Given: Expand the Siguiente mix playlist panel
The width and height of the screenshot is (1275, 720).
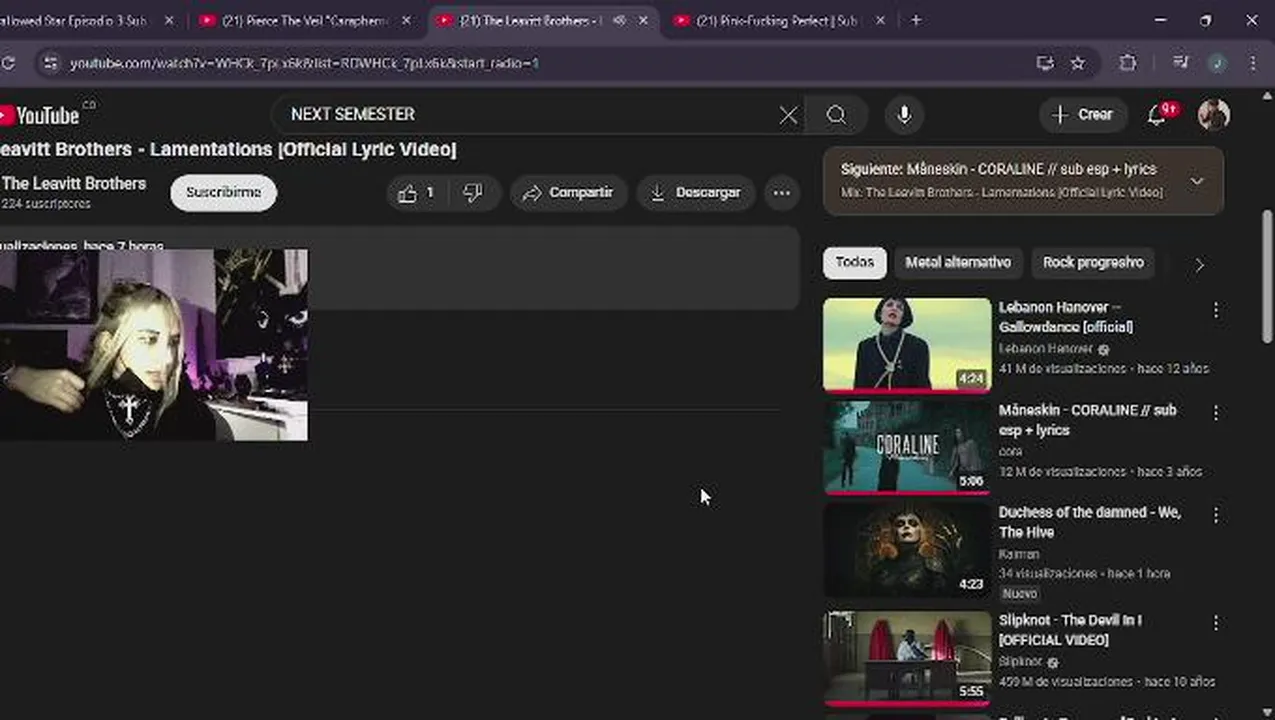Looking at the screenshot, I should pyautogui.click(x=1197, y=181).
